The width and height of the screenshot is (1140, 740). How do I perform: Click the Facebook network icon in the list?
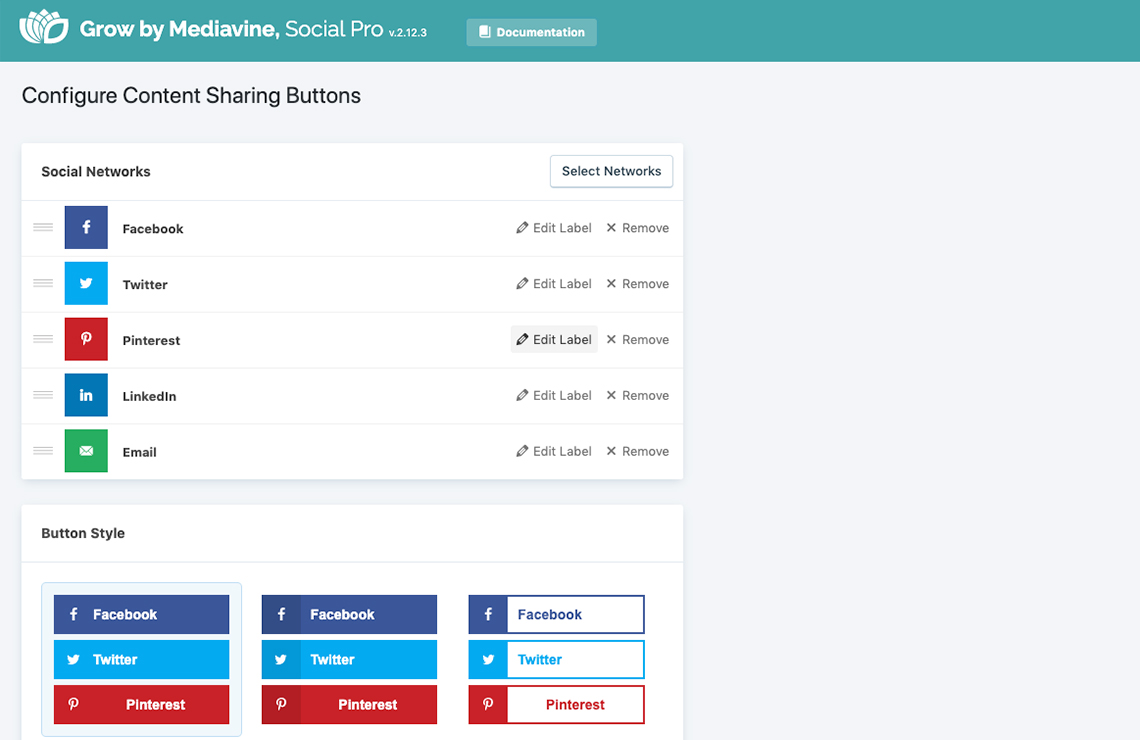point(86,228)
